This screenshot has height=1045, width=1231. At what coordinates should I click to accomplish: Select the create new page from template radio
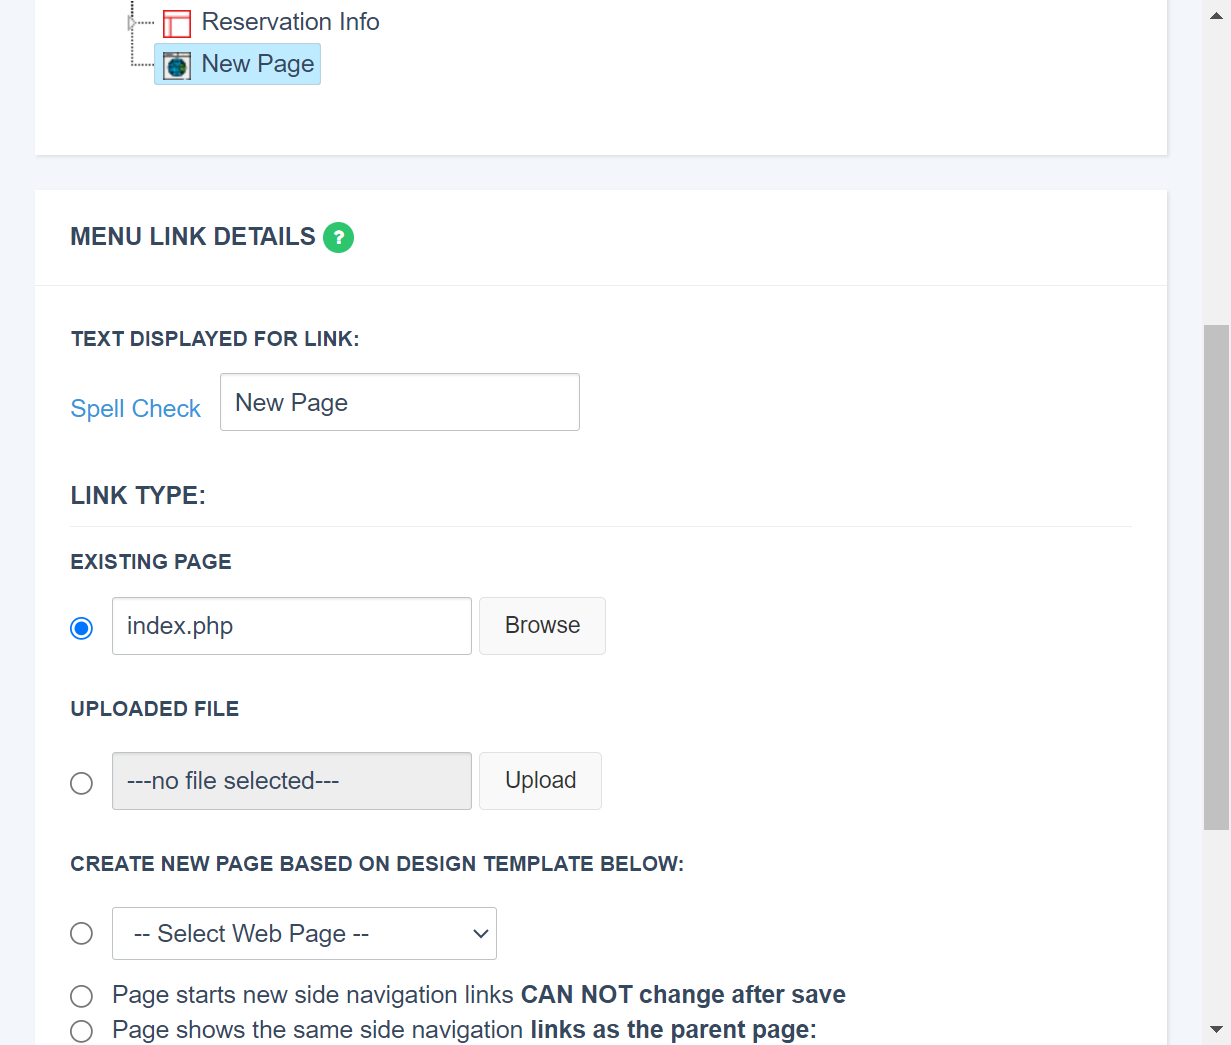pos(82,933)
